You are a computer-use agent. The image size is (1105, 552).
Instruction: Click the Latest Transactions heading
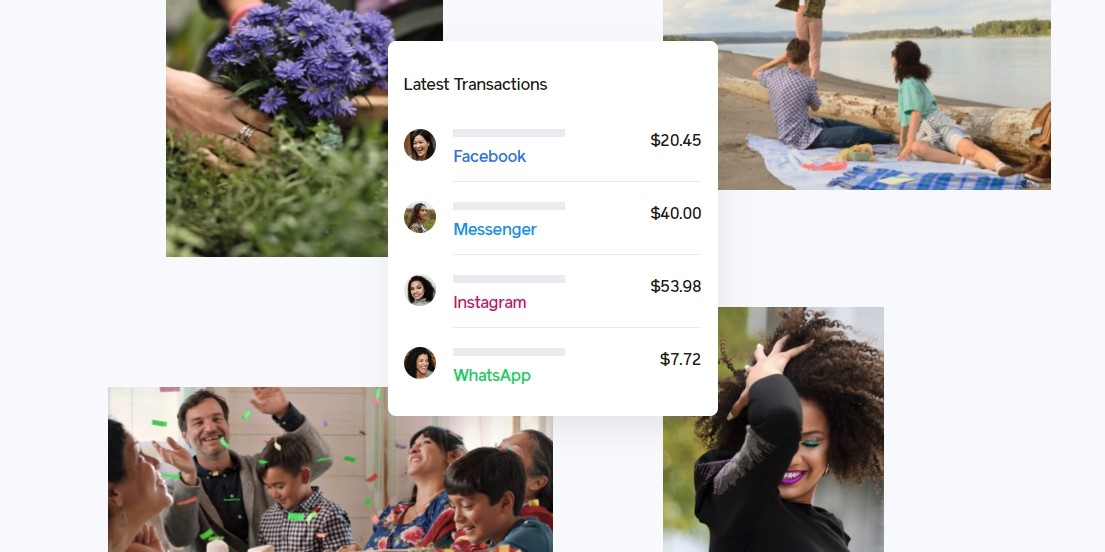click(x=476, y=85)
